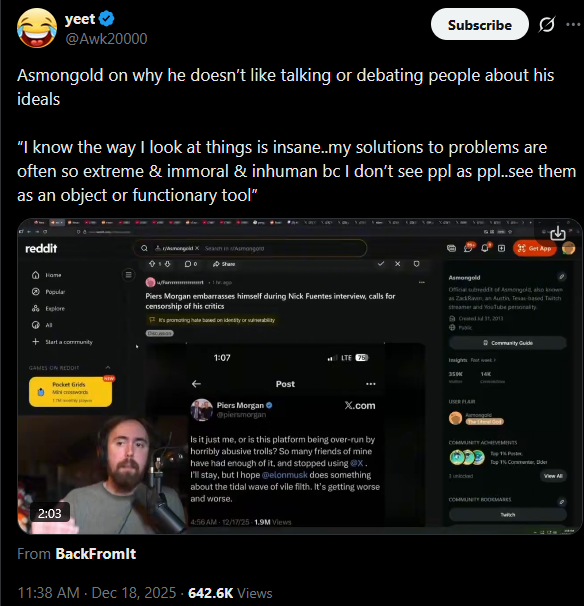Viewport: 584px width, 606px height.
Task: Click the Share button on the reddit post
Action: tap(224, 264)
